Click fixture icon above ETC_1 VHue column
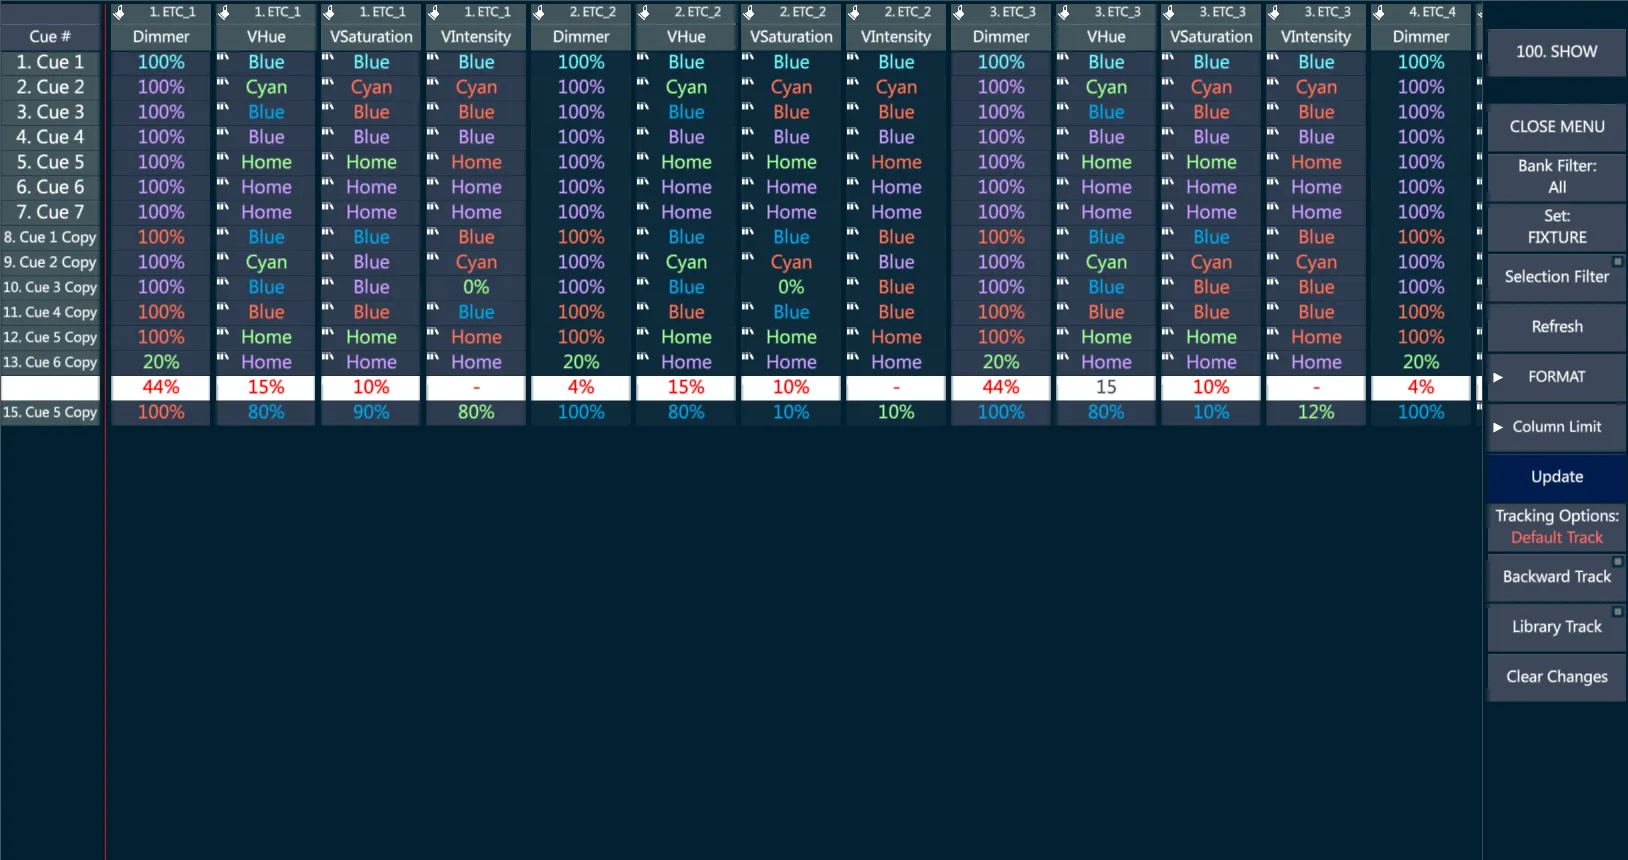The image size is (1628, 860). pyautogui.click(x=224, y=13)
